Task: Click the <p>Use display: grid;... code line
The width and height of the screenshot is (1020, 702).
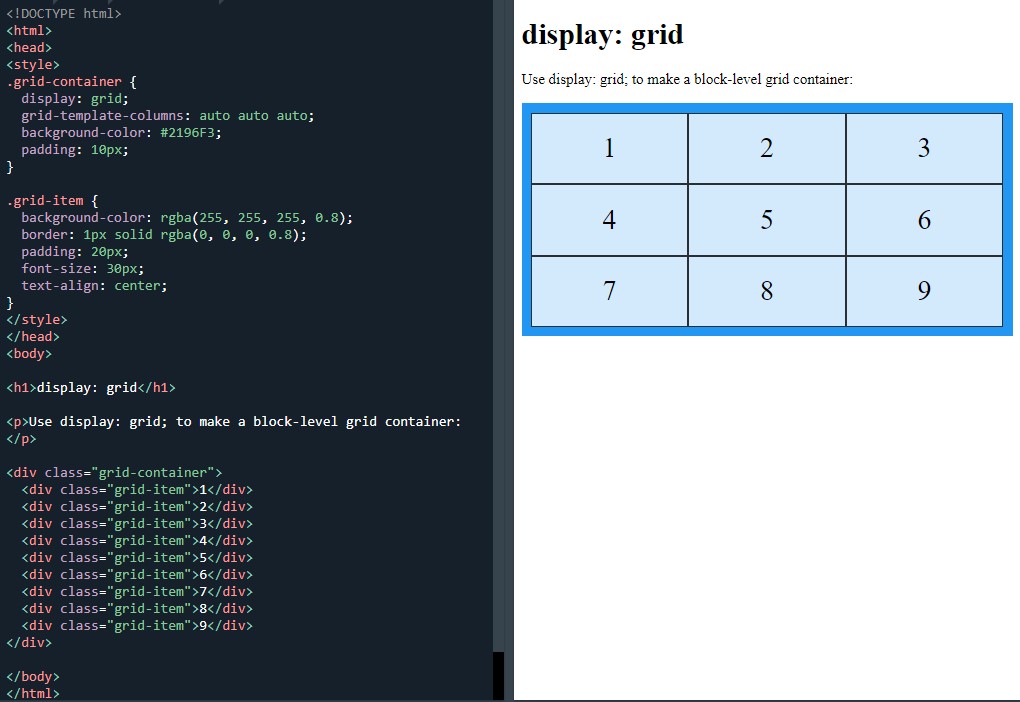Action: [234, 422]
